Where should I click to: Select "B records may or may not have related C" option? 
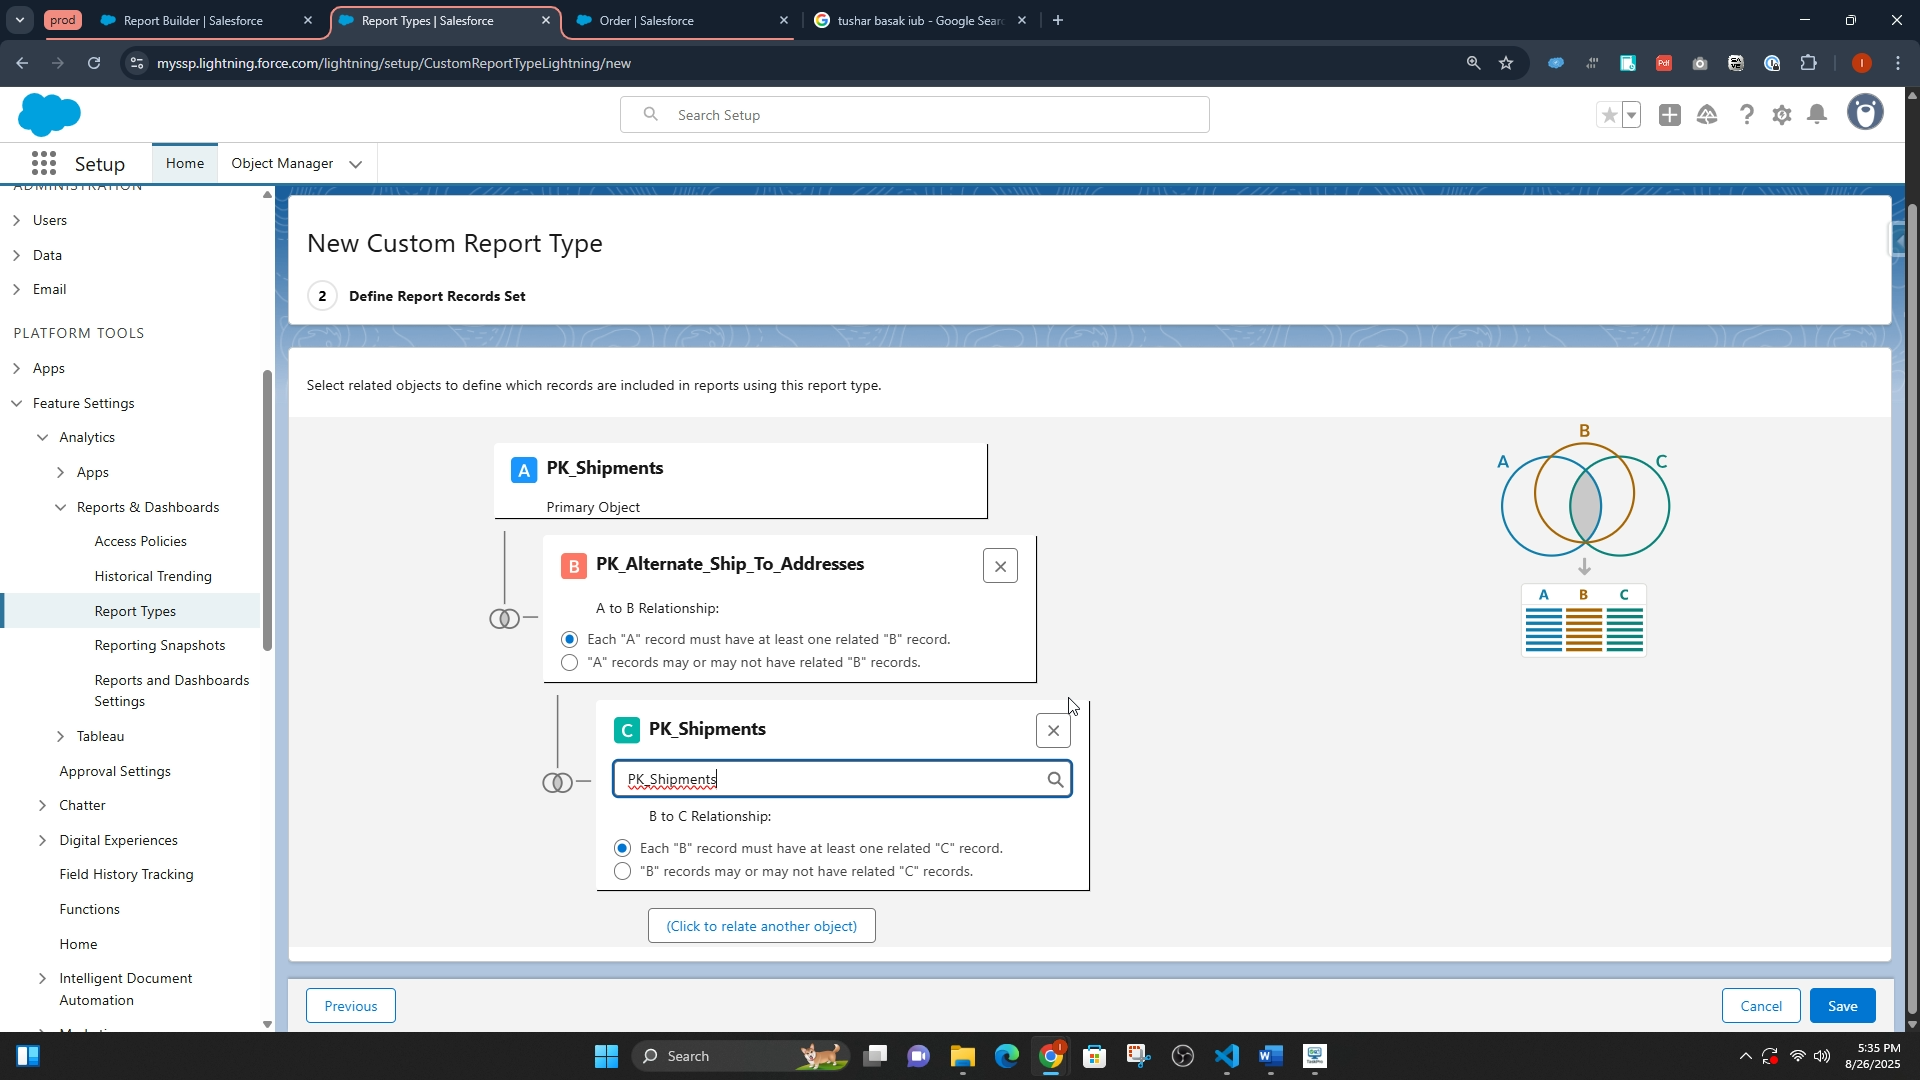tap(623, 872)
